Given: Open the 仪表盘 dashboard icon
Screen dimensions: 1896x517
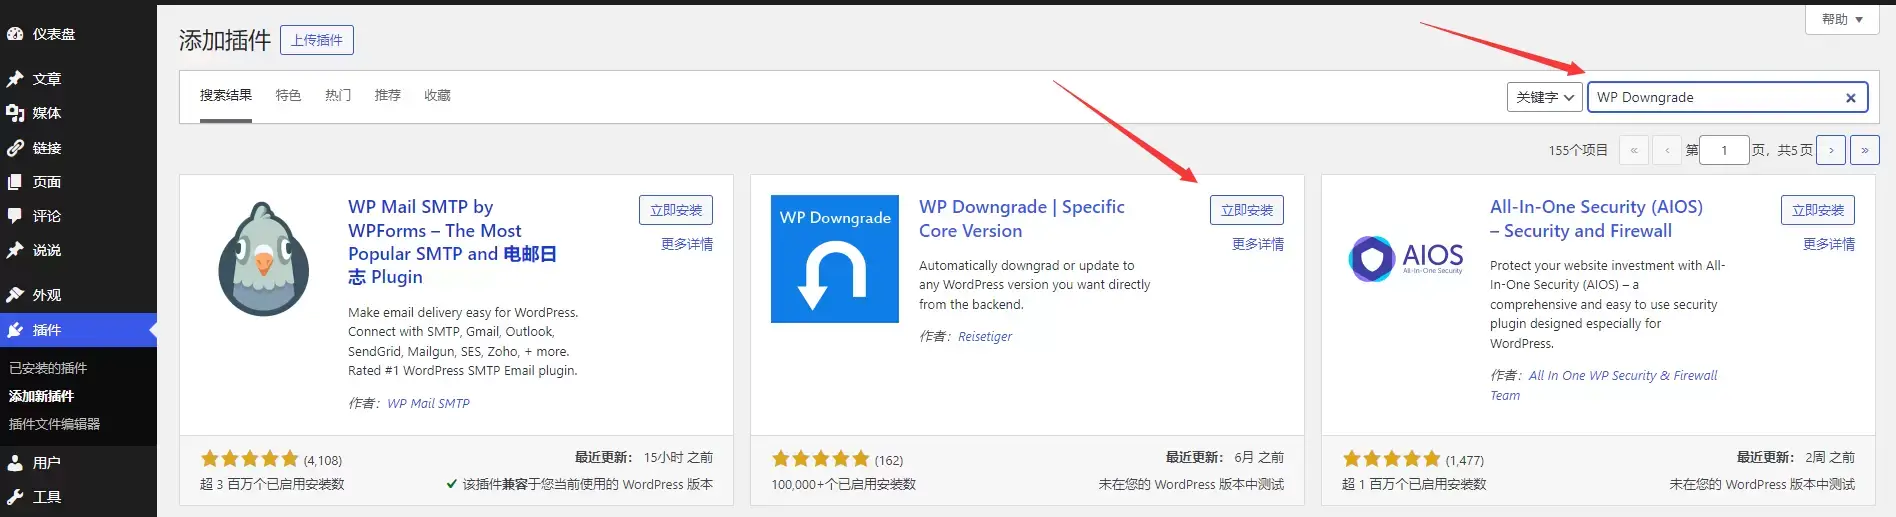Looking at the screenshot, I should point(15,34).
